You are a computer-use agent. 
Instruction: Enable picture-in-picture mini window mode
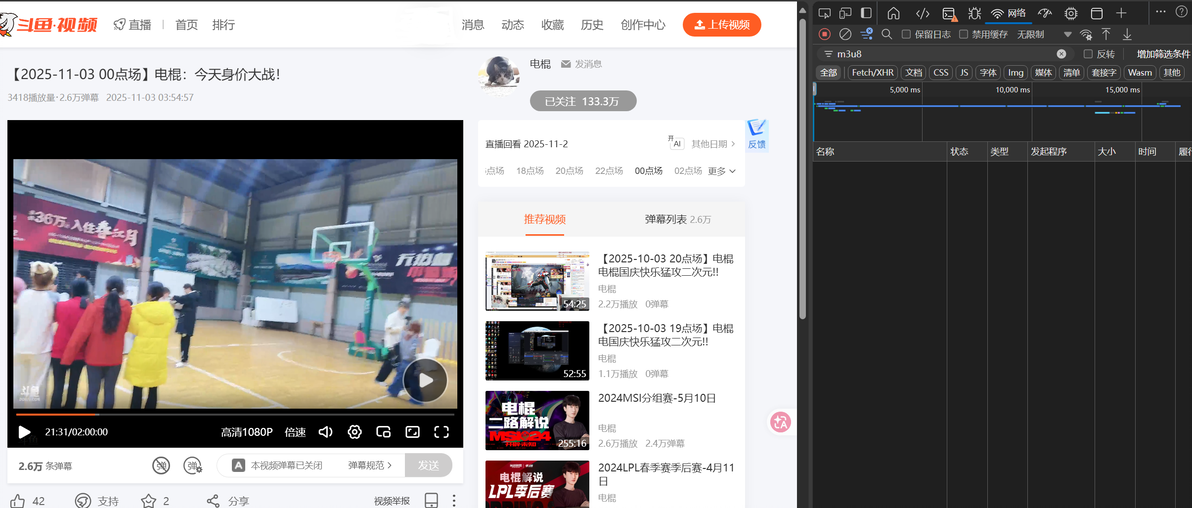coord(383,432)
